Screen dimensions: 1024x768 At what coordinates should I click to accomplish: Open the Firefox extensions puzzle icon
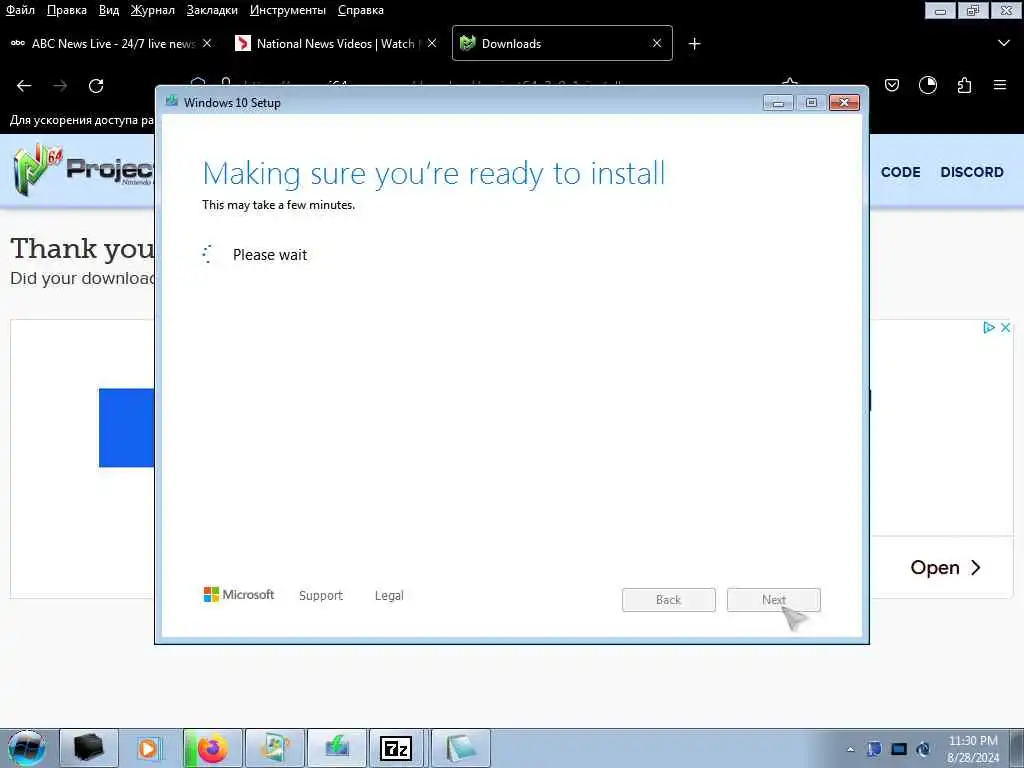coord(965,86)
